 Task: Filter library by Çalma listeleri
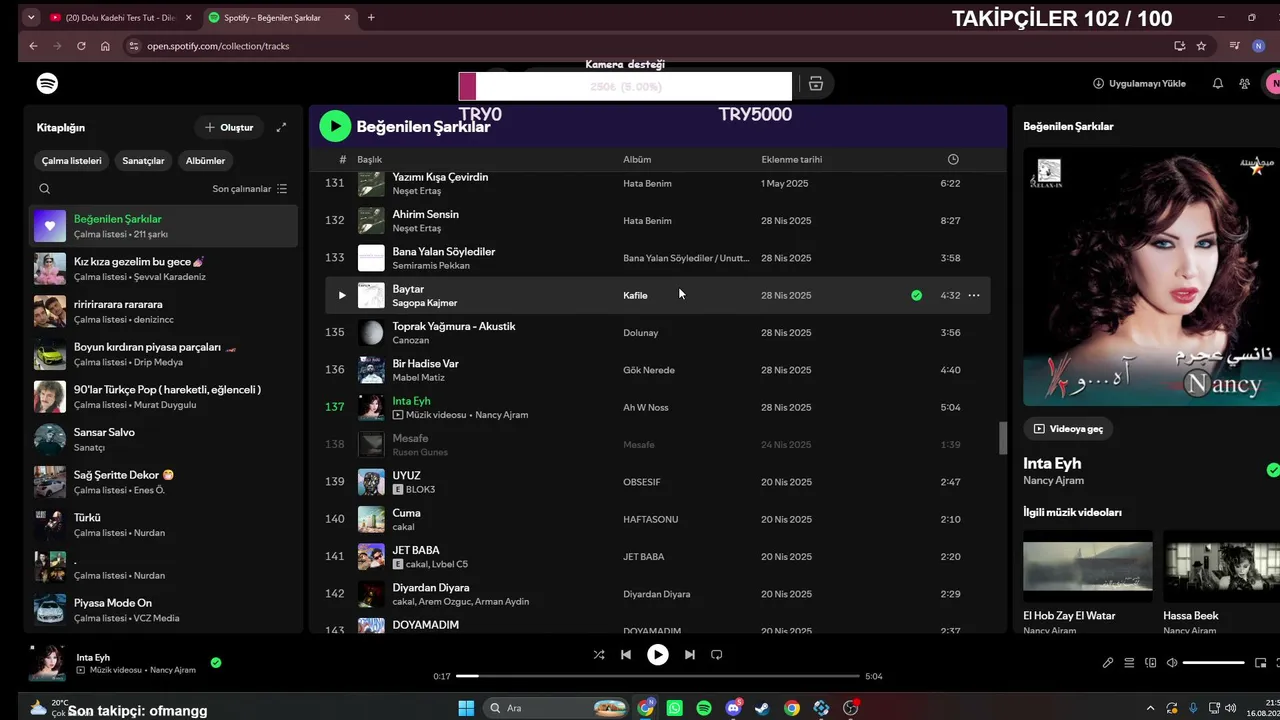coord(72,160)
